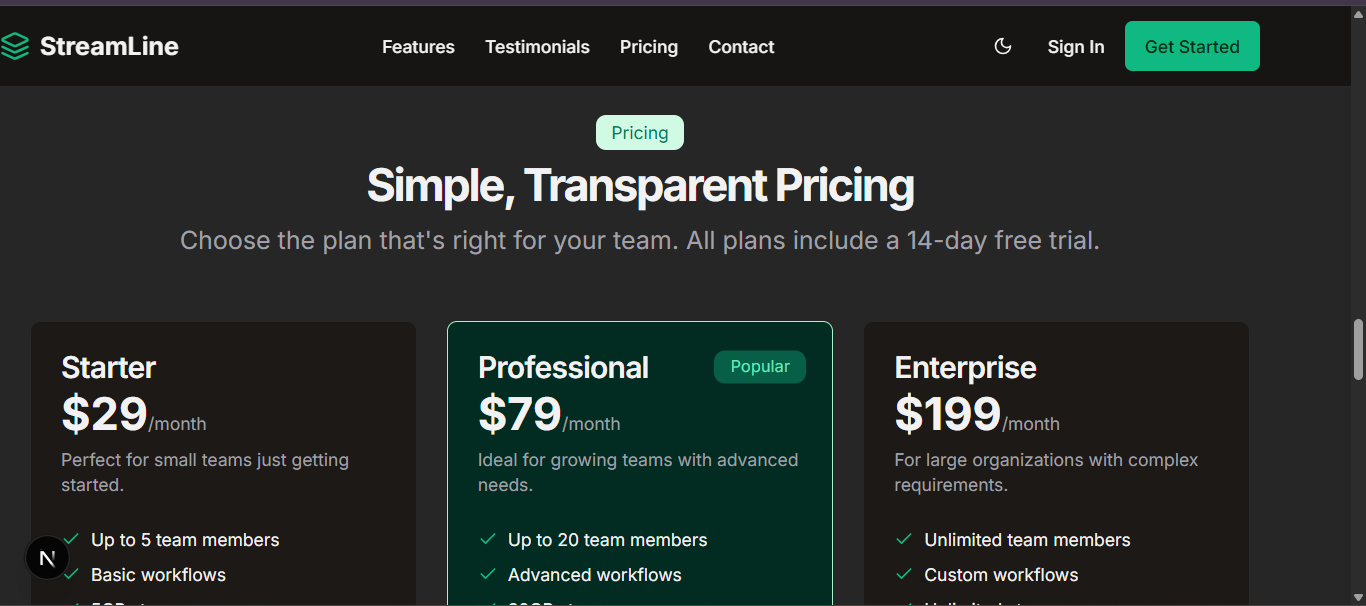This screenshot has height=606, width=1366.
Task: Click checkmark next to Basic workflows
Action: (71, 574)
